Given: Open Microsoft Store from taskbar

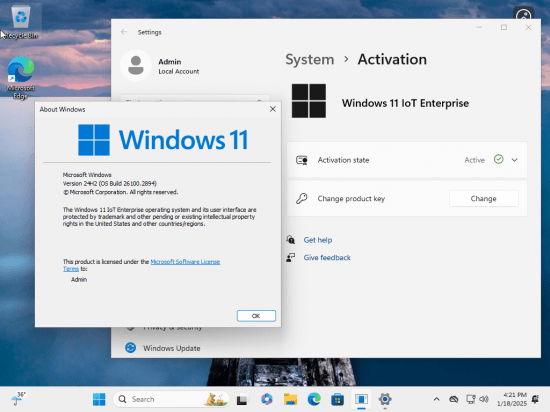Looking at the screenshot, I should point(337,399).
